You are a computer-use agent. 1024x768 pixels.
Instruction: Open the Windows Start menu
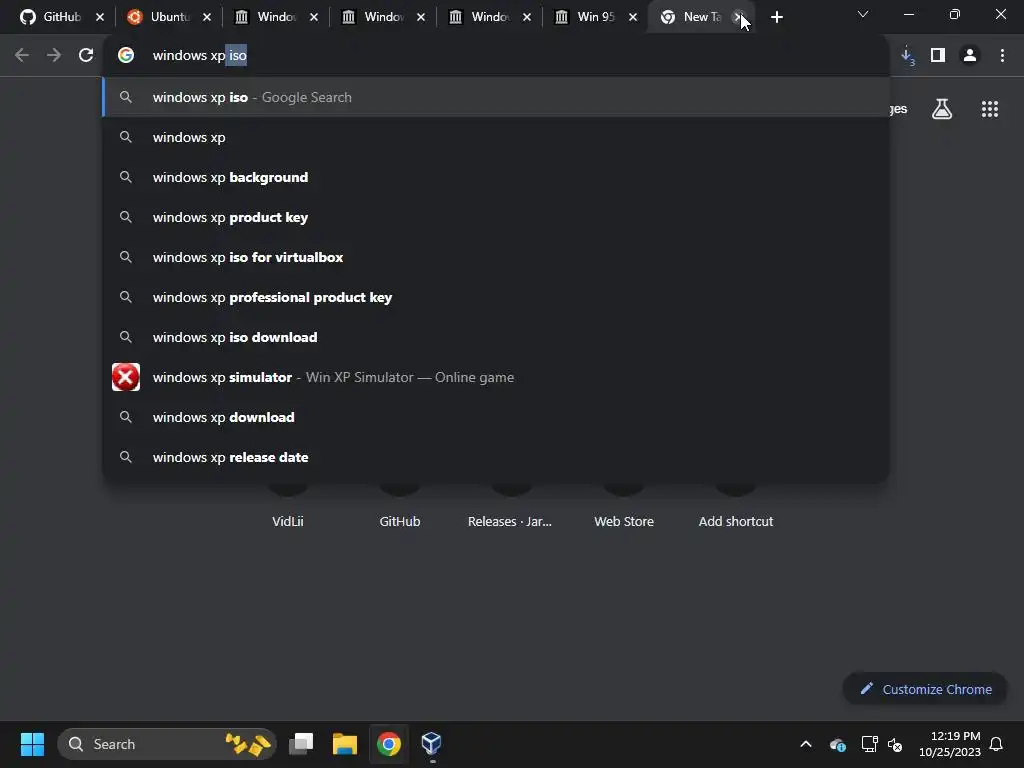point(32,744)
